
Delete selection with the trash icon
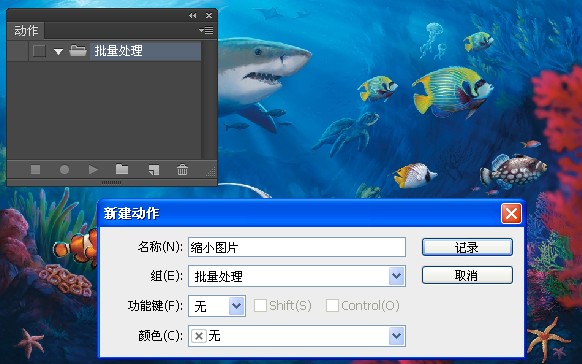[x=182, y=170]
